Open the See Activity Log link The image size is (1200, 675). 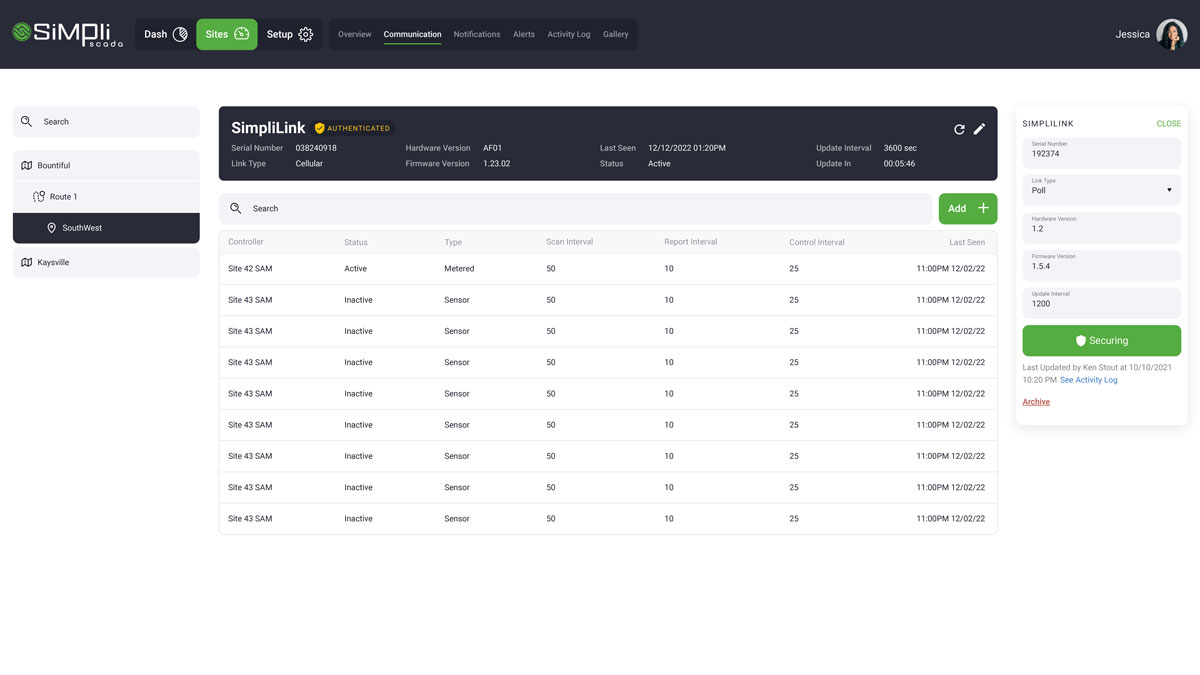(x=1088, y=380)
